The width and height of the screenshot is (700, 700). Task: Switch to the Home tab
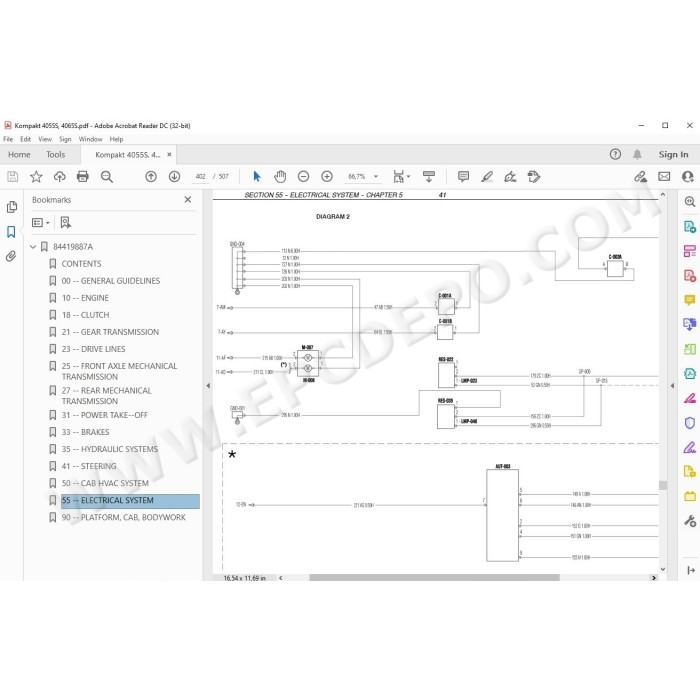[19, 154]
